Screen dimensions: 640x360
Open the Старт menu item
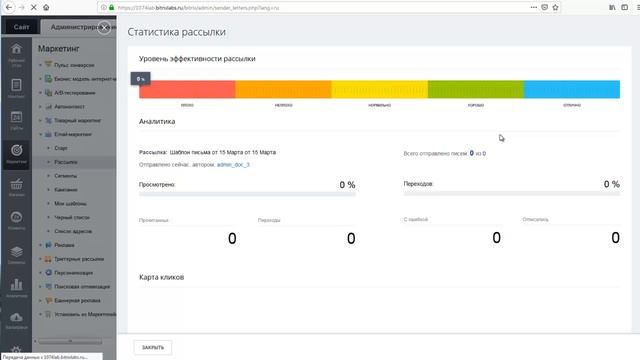click(61, 148)
